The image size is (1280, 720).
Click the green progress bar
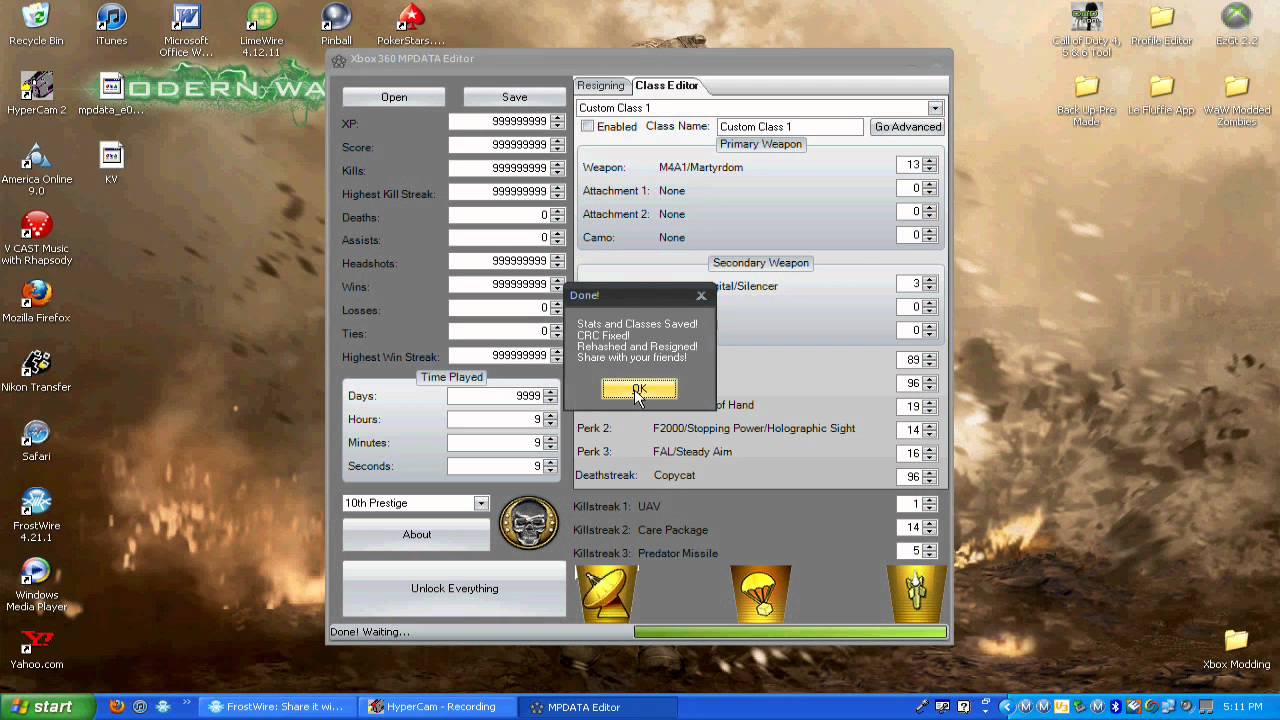pyautogui.click(x=790, y=632)
